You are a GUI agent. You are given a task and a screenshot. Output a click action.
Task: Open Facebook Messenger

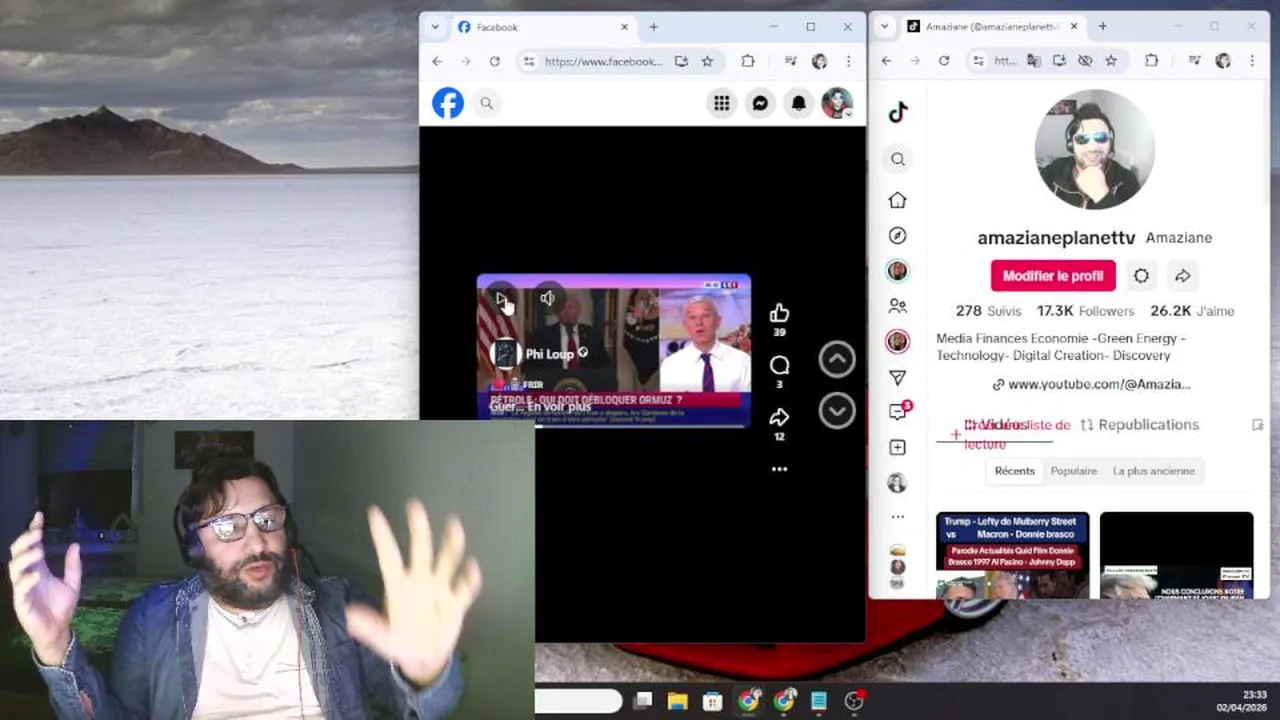(760, 103)
